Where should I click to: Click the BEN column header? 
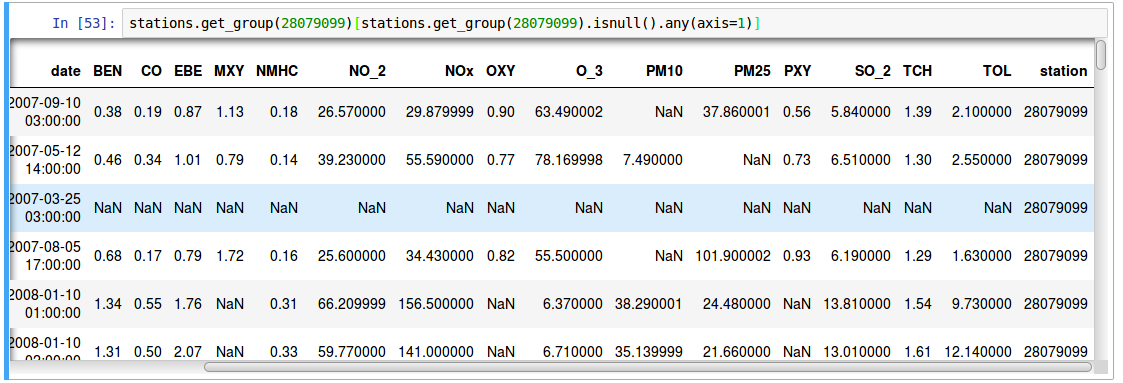[x=107, y=71]
